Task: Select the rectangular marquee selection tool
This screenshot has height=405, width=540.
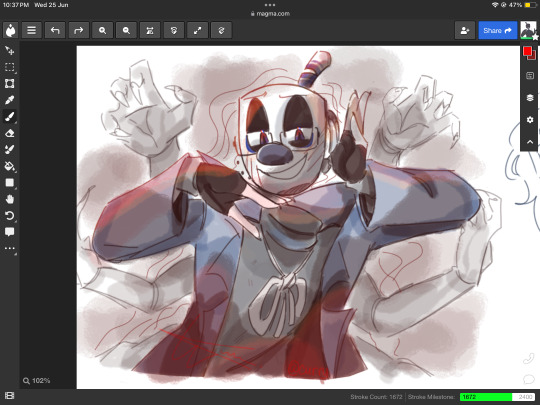Action: click(x=10, y=67)
